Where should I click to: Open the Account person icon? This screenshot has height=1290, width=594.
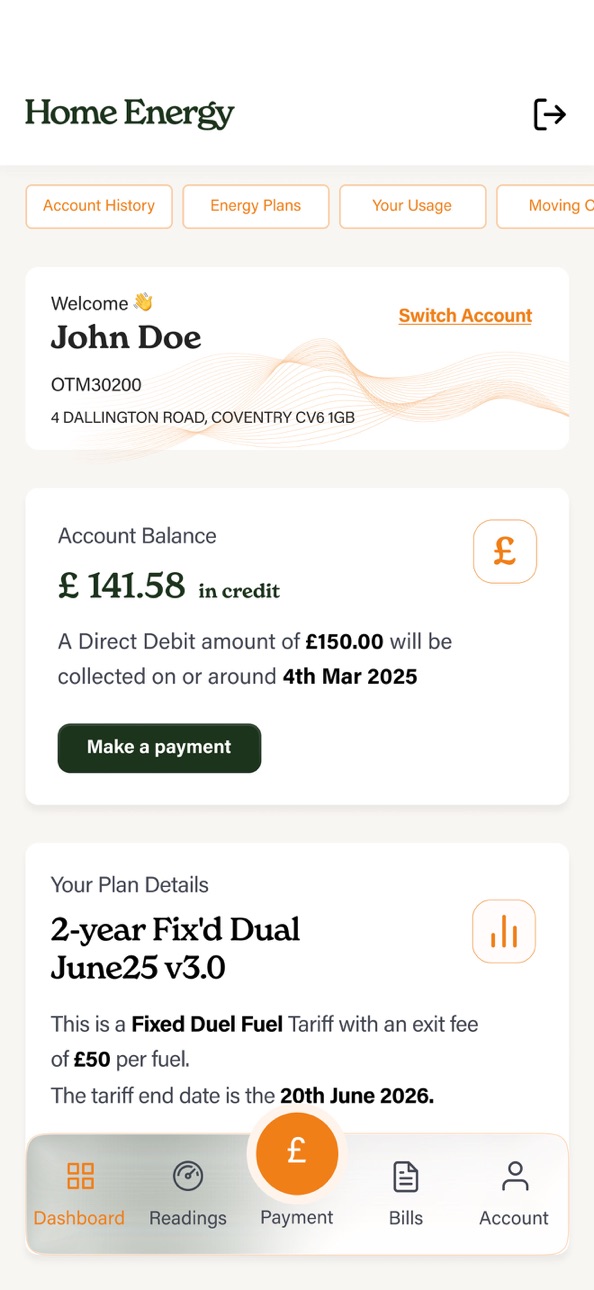tap(514, 1176)
